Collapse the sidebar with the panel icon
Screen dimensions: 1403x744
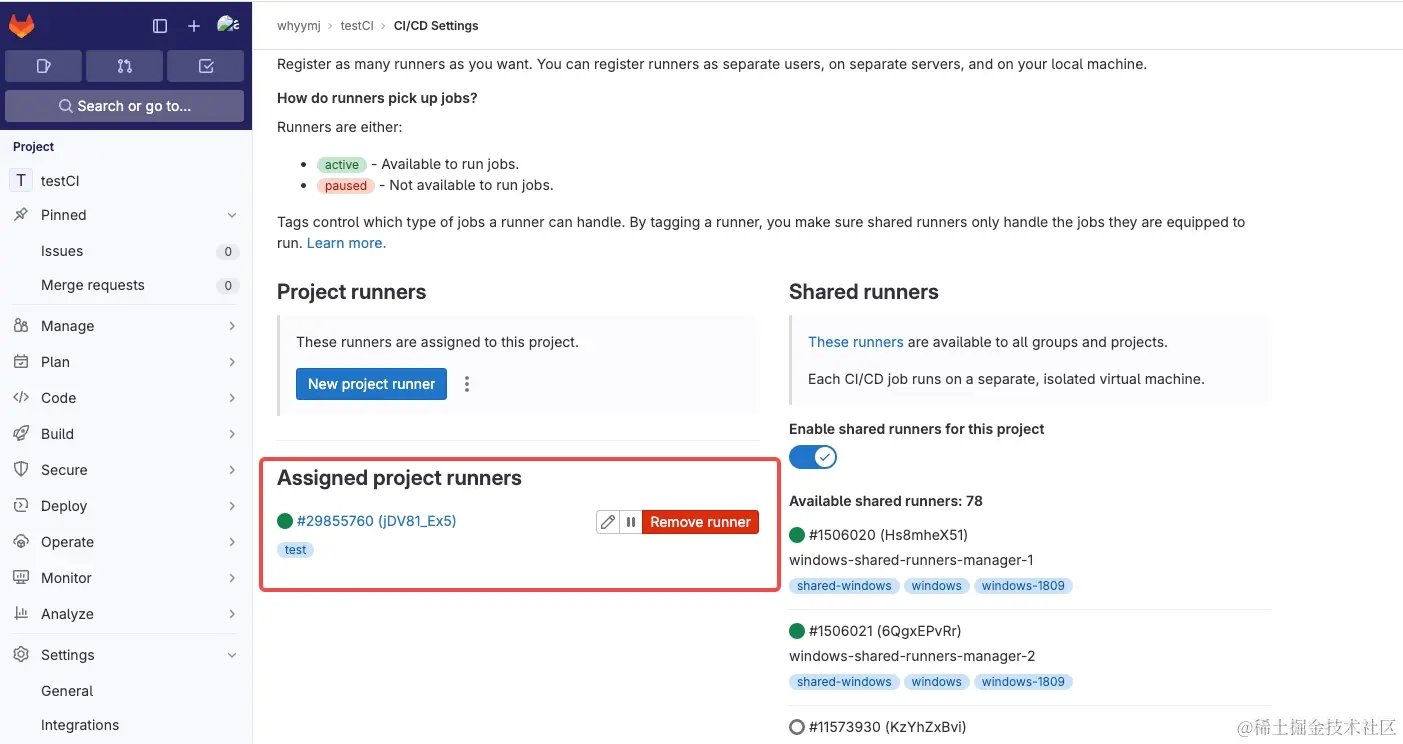[159, 25]
